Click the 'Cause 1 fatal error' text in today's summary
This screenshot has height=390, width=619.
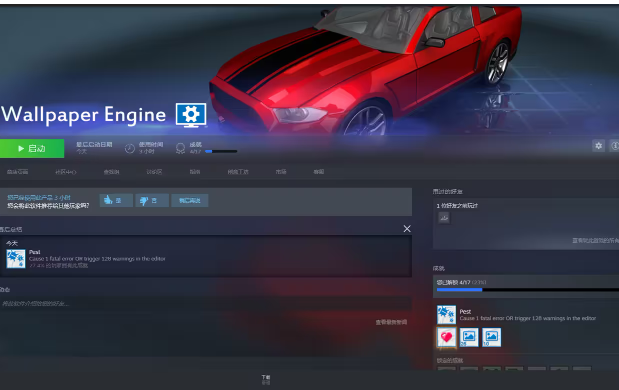point(97,259)
